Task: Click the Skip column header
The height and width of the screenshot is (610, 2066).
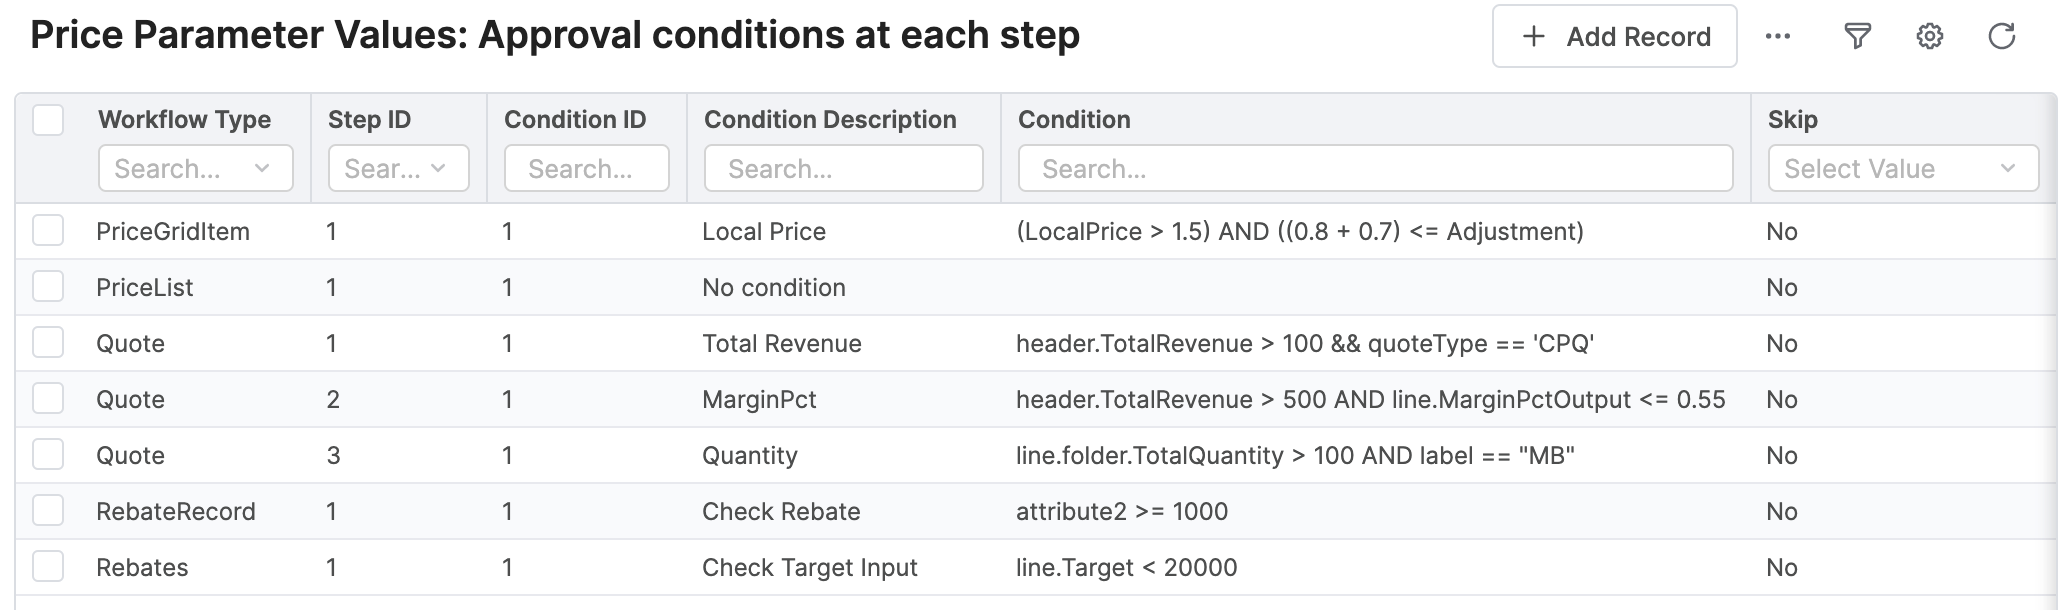Action: pos(1792,120)
